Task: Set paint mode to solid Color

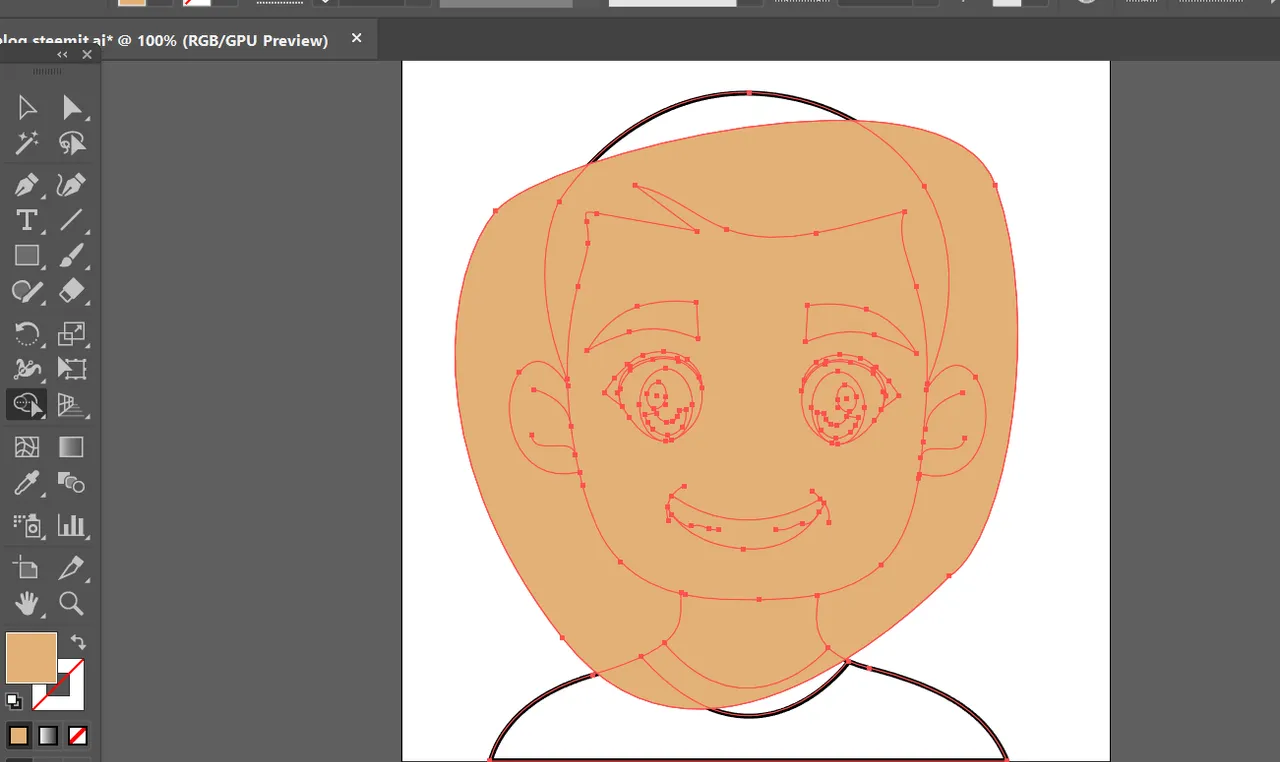Action: point(18,736)
